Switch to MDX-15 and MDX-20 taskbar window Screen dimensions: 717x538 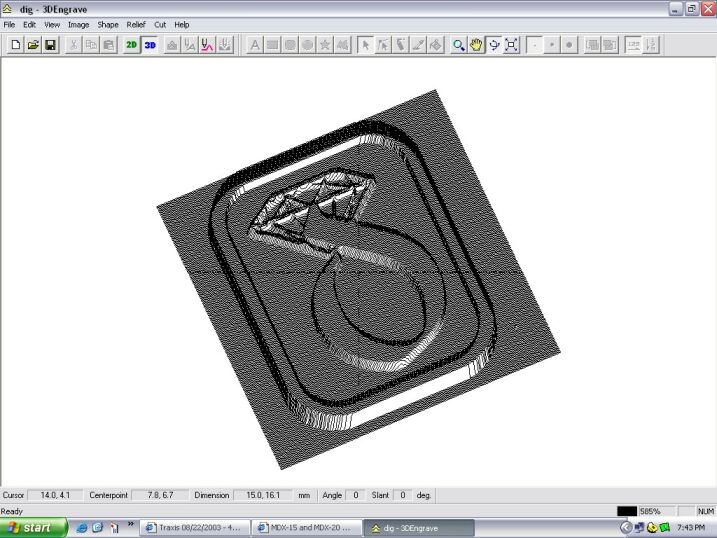pos(306,527)
